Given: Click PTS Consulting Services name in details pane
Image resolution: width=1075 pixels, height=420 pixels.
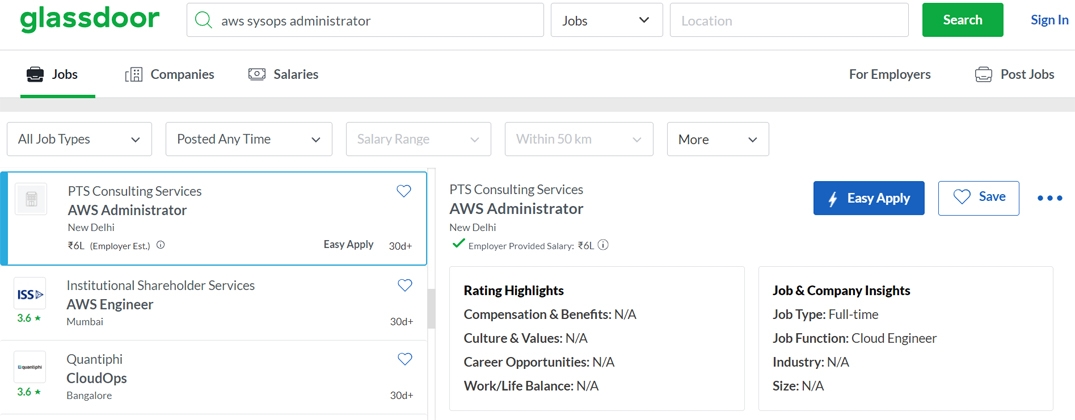Looking at the screenshot, I should pyautogui.click(x=516, y=189).
